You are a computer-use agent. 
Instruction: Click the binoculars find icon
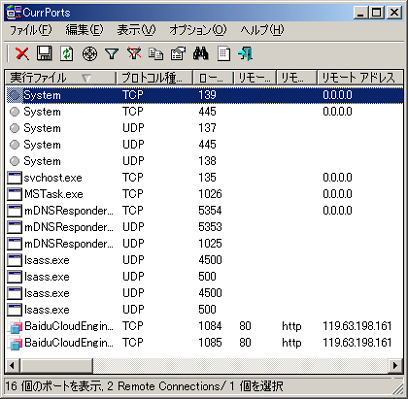coord(201,53)
